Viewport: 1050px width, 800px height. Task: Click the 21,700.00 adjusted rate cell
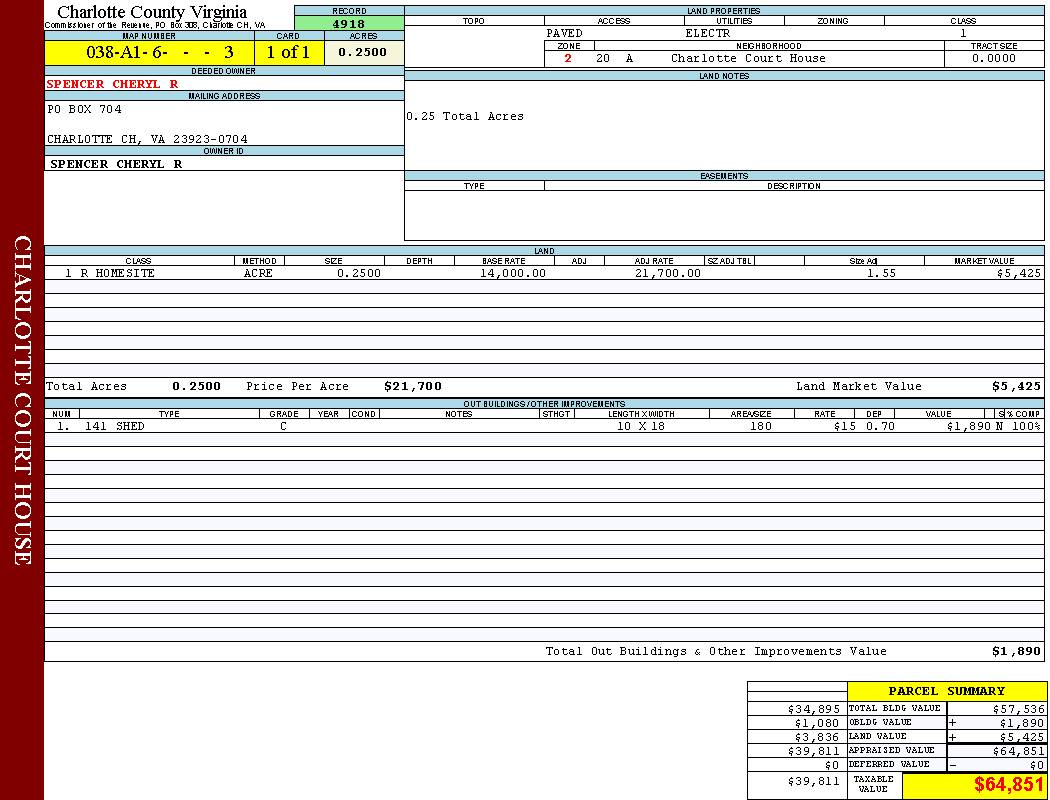point(667,273)
